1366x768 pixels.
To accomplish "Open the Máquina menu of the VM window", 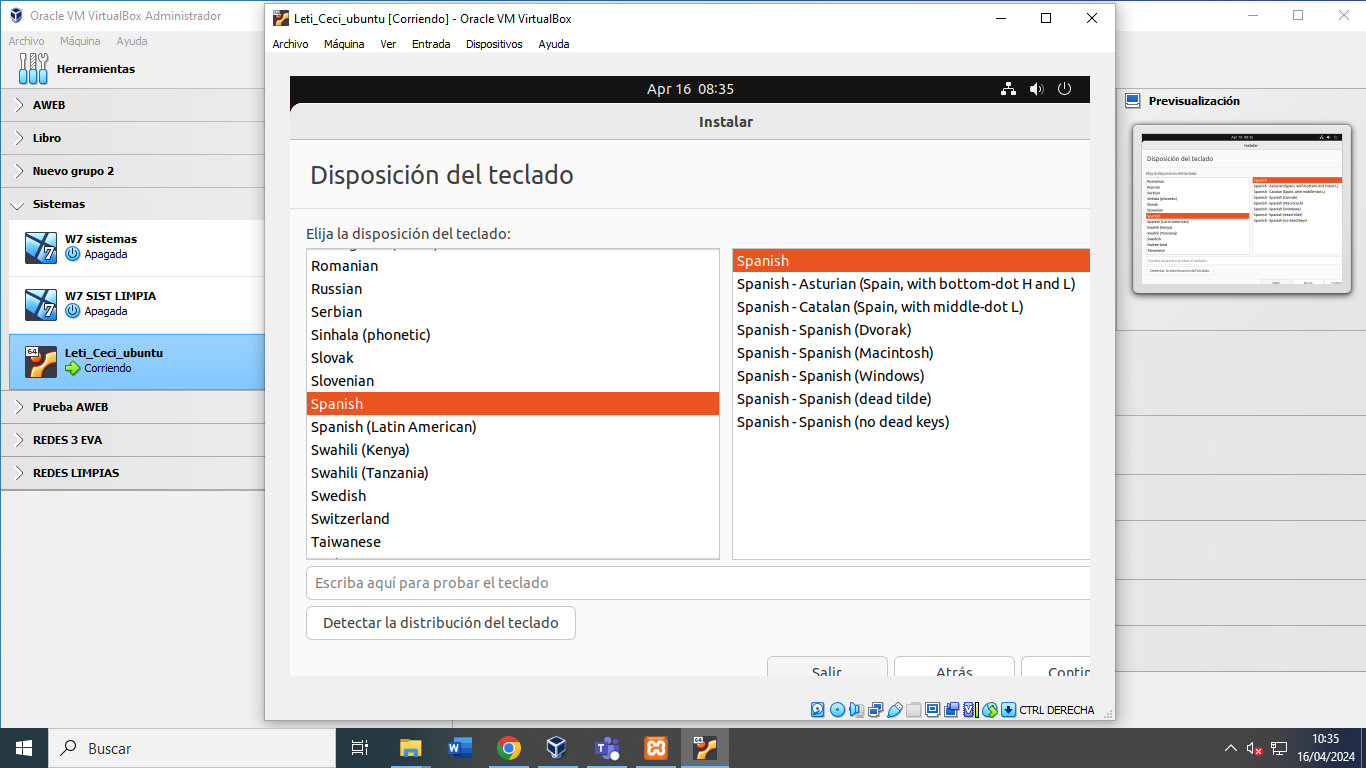I will [x=344, y=44].
